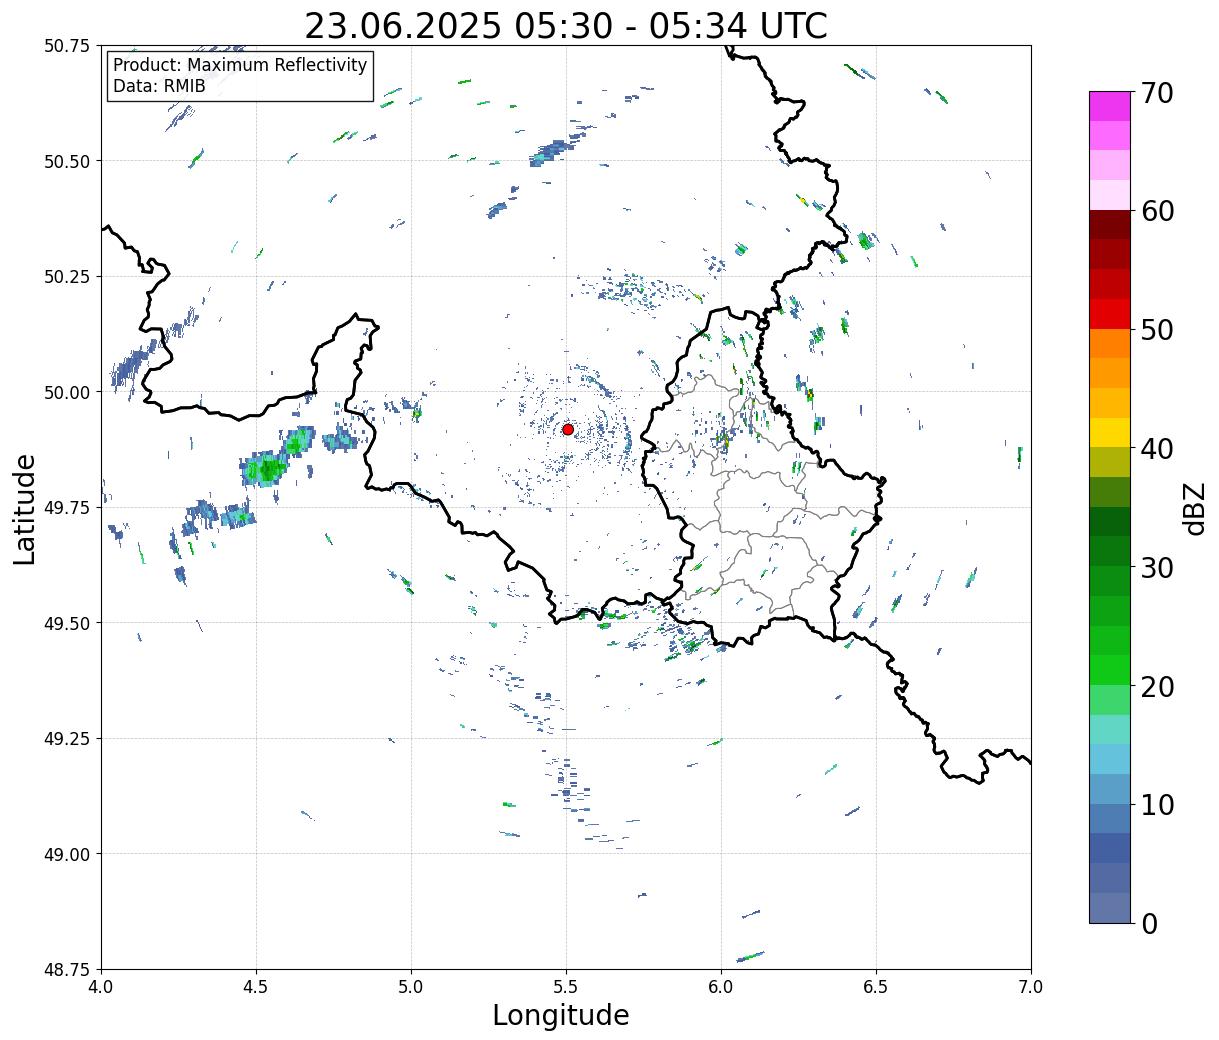Click longitude tick label 6.5
1219x1040 pixels.
pos(876,987)
